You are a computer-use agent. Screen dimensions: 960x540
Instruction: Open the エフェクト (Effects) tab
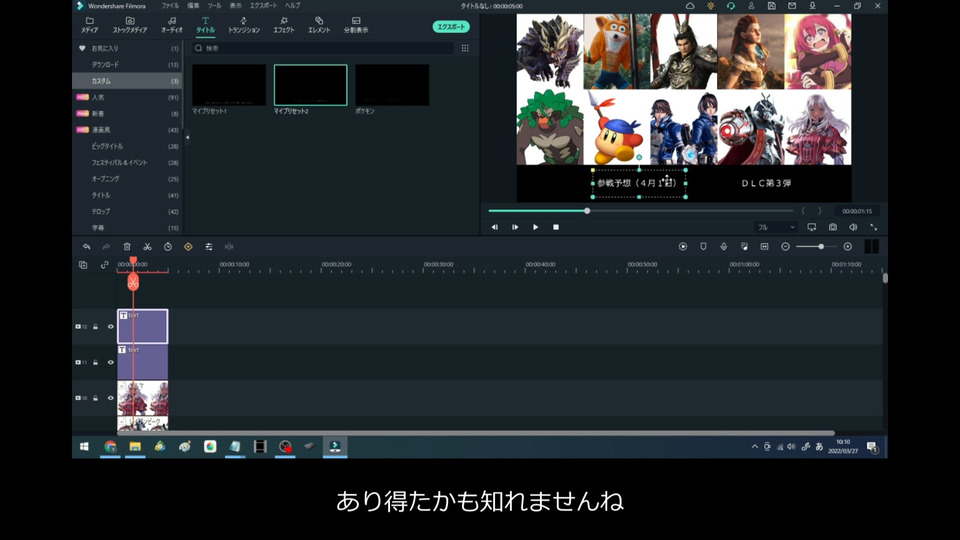(x=283, y=25)
